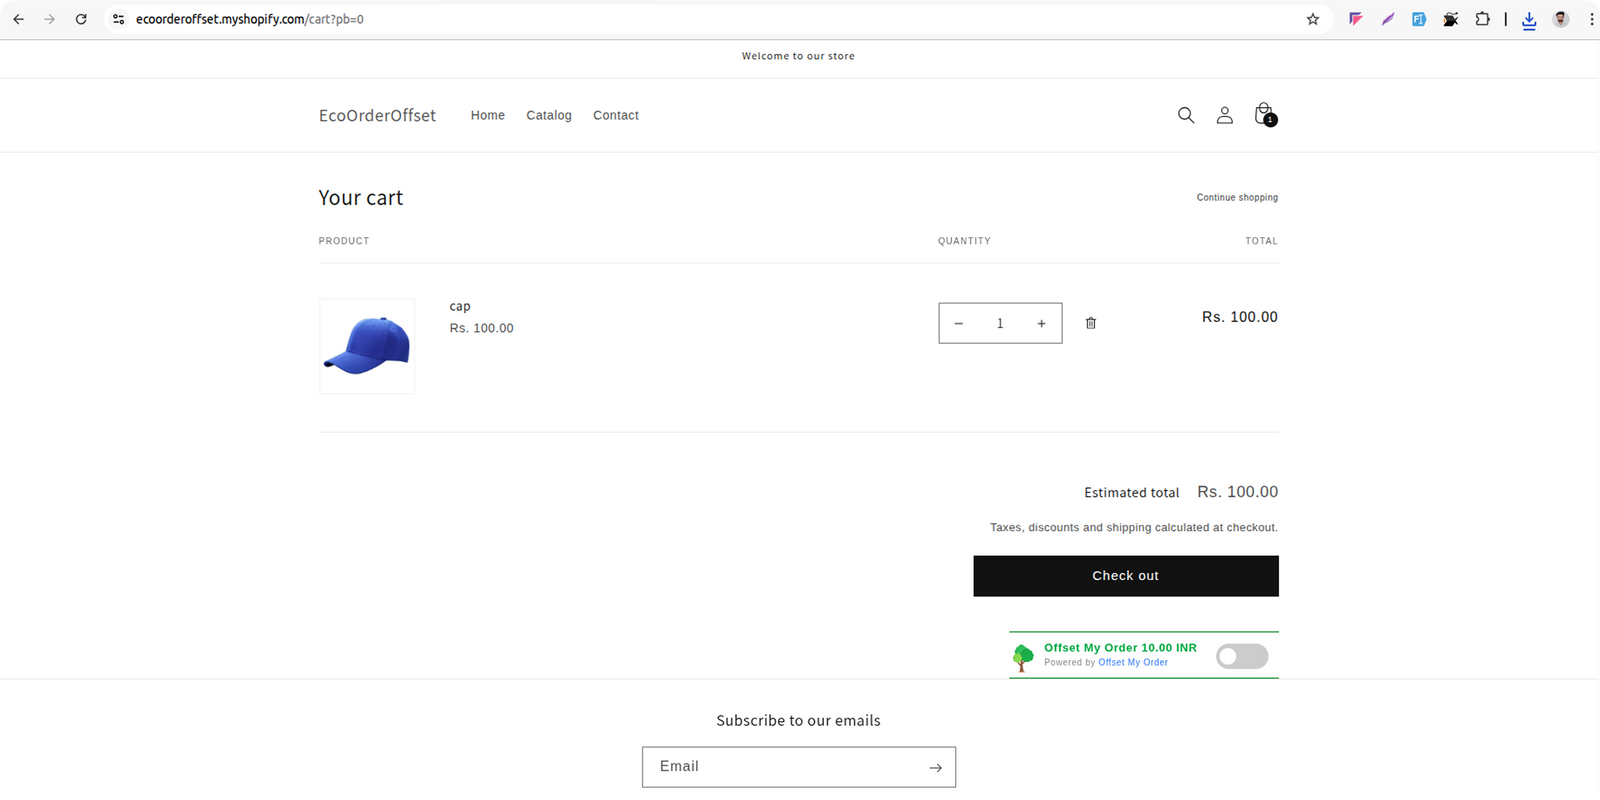
Task: Open the Catalog menu item
Action: click(x=549, y=115)
